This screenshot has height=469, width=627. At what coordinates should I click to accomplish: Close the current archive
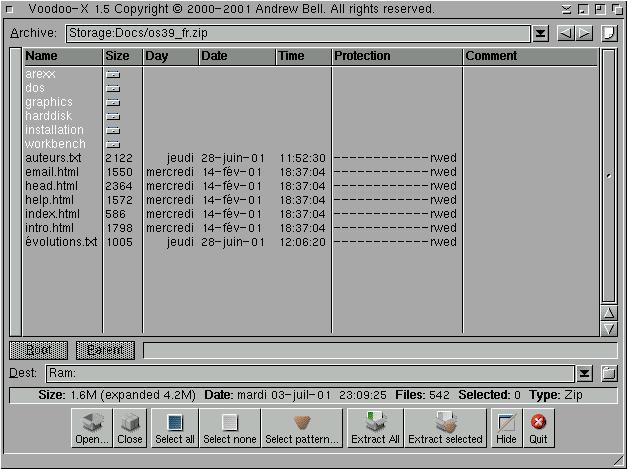tap(130, 427)
